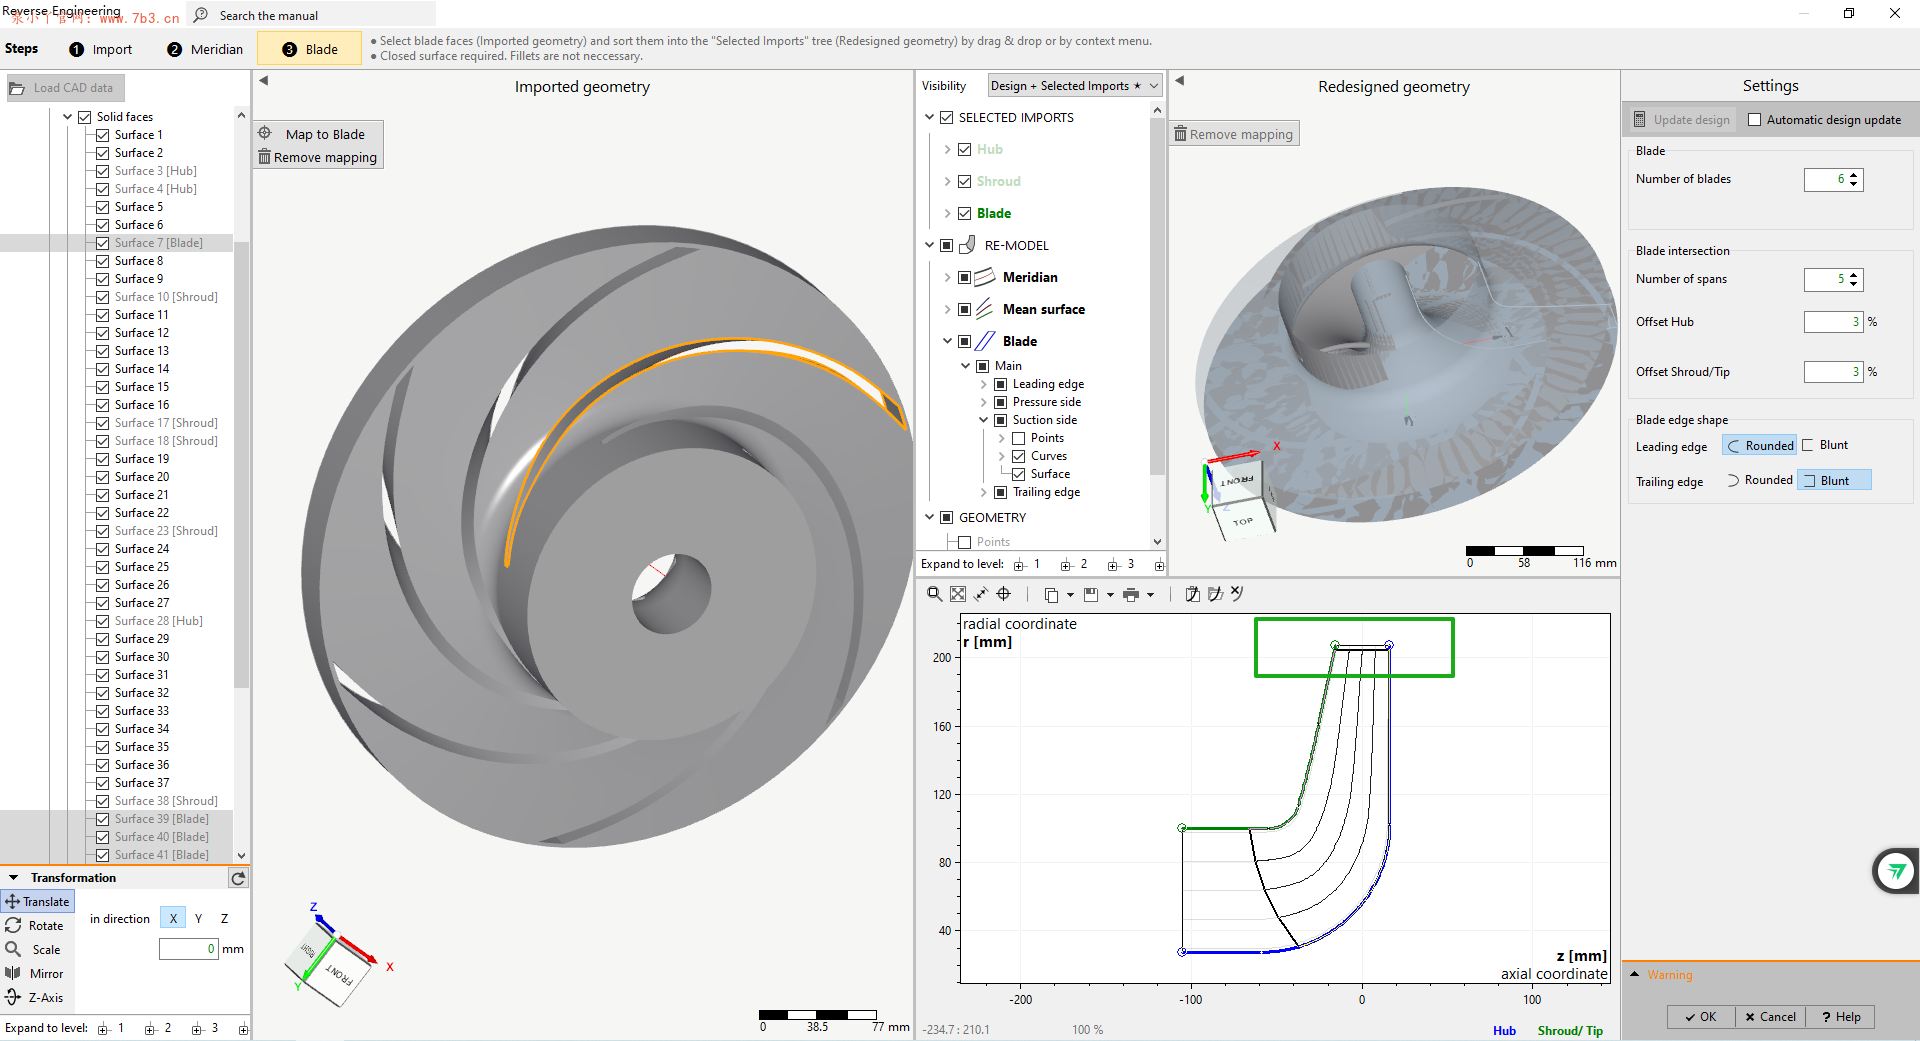Screen dimensions: 1920x1041
Task: Select Rounded trailing edge shape
Action: (1759, 481)
